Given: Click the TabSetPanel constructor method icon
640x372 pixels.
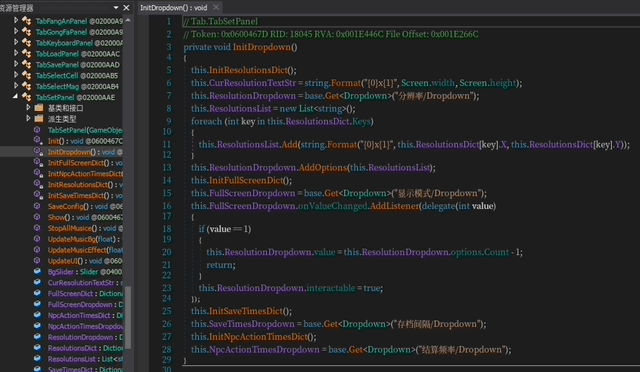Looking at the screenshot, I should pyautogui.click(x=37, y=130).
